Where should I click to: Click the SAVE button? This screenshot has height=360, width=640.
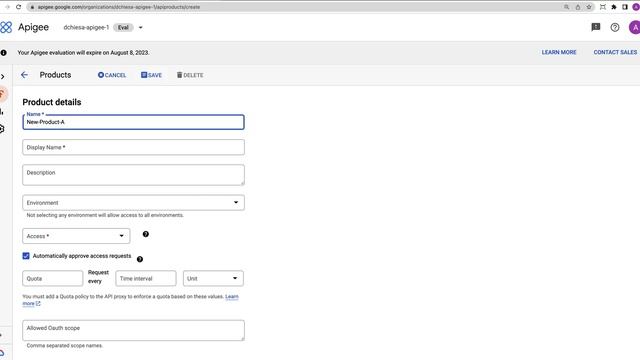tap(151, 75)
